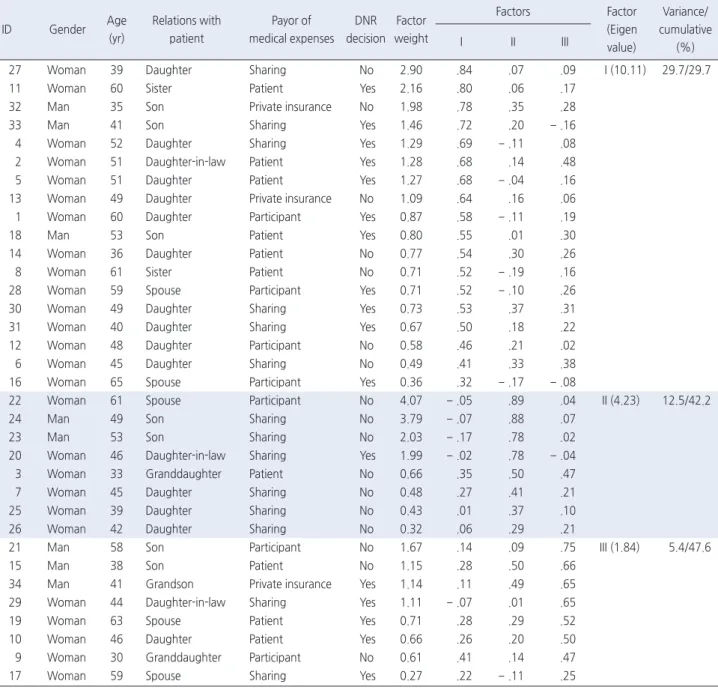Click eigenvalue entry 'III (1.84)'
This screenshot has height=690, width=718.
619,547
